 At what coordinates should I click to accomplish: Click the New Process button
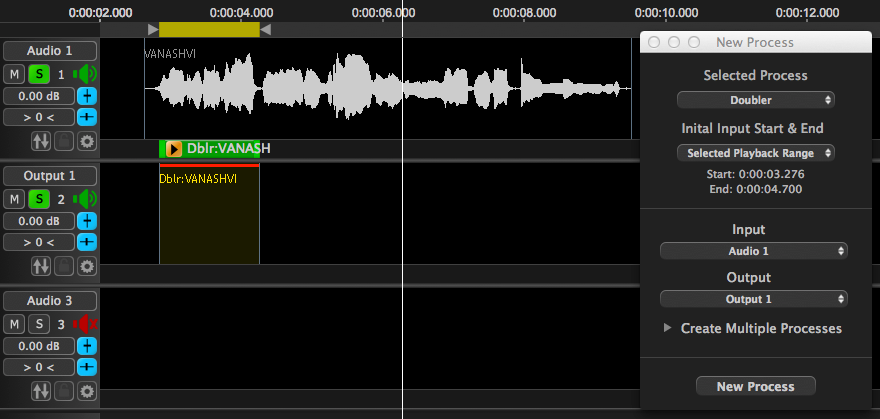pyautogui.click(x=755, y=386)
